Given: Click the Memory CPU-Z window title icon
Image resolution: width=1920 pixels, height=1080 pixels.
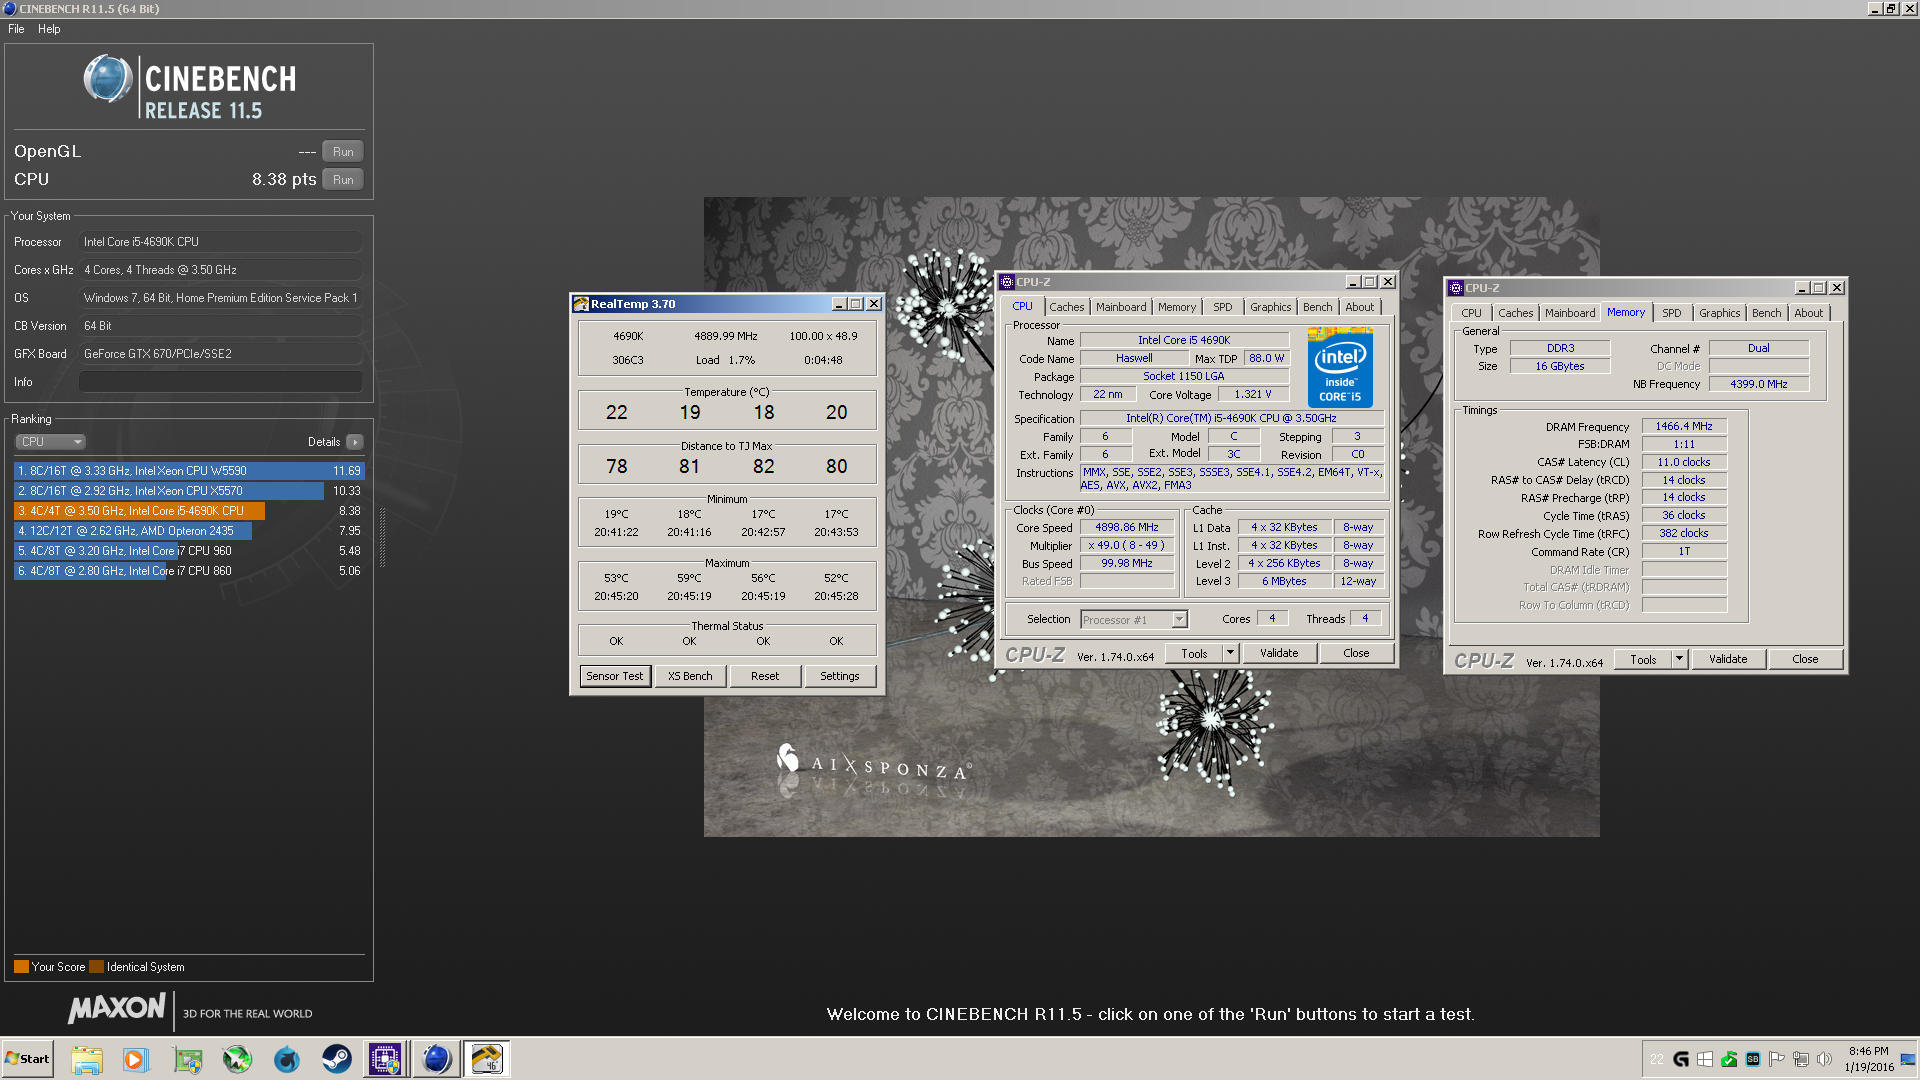Looking at the screenshot, I should (1456, 288).
